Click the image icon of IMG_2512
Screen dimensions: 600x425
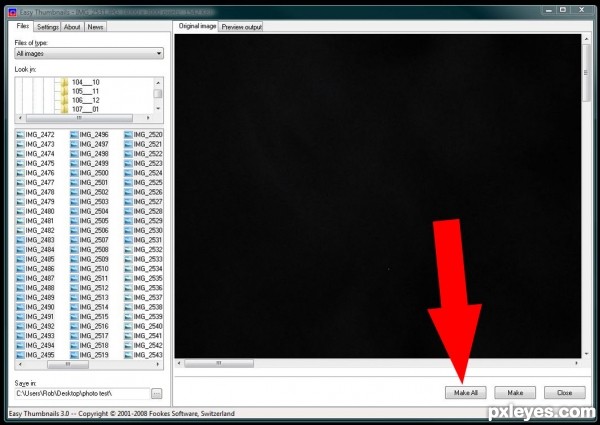[74, 288]
